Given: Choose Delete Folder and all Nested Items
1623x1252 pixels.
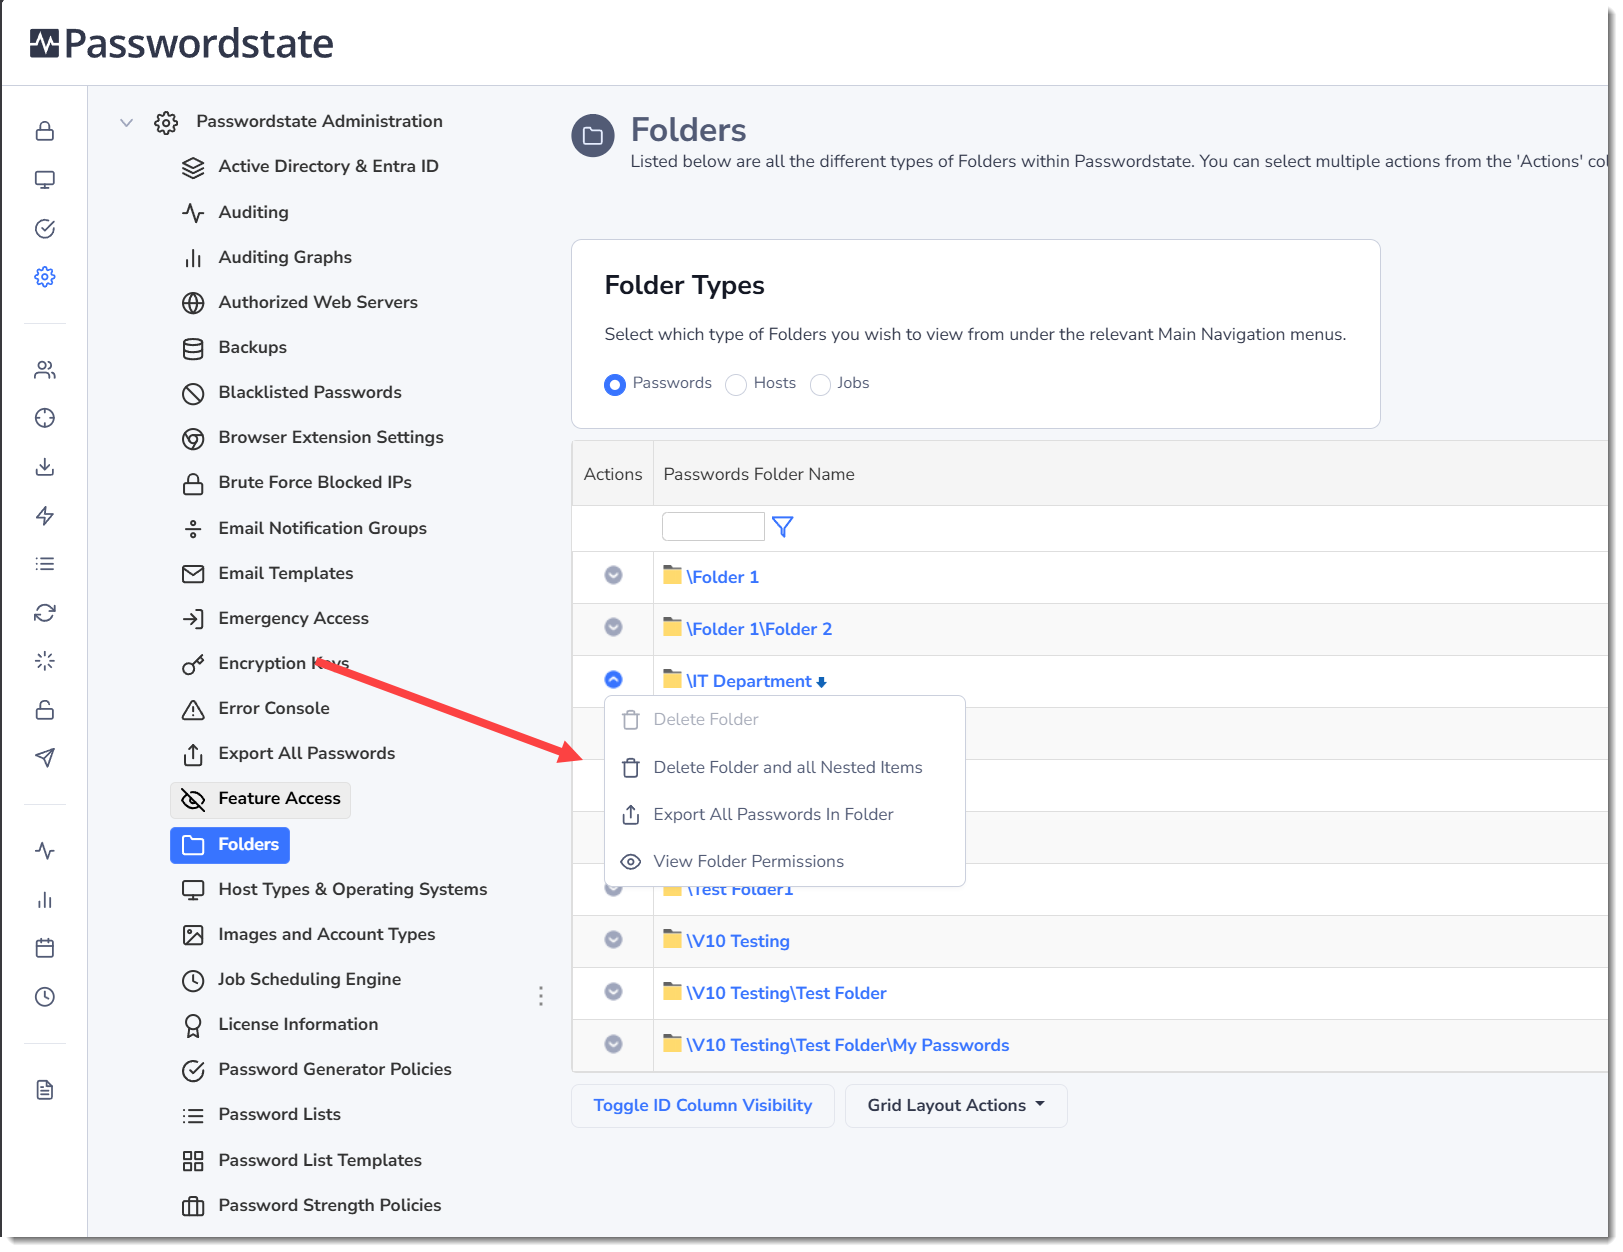Looking at the screenshot, I should pos(785,768).
